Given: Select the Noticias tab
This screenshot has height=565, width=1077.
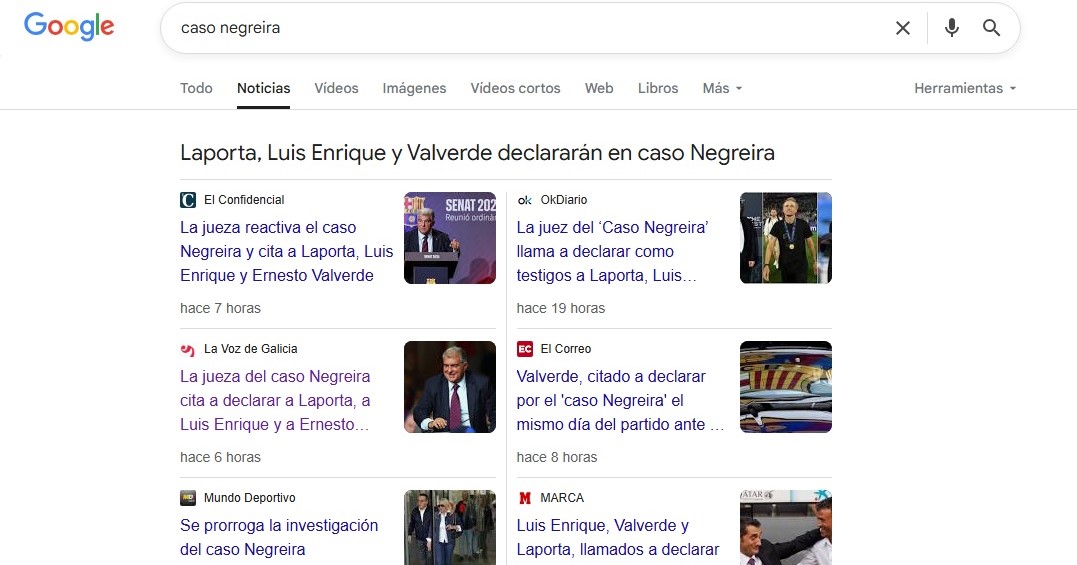Looking at the screenshot, I should (264, 88).
